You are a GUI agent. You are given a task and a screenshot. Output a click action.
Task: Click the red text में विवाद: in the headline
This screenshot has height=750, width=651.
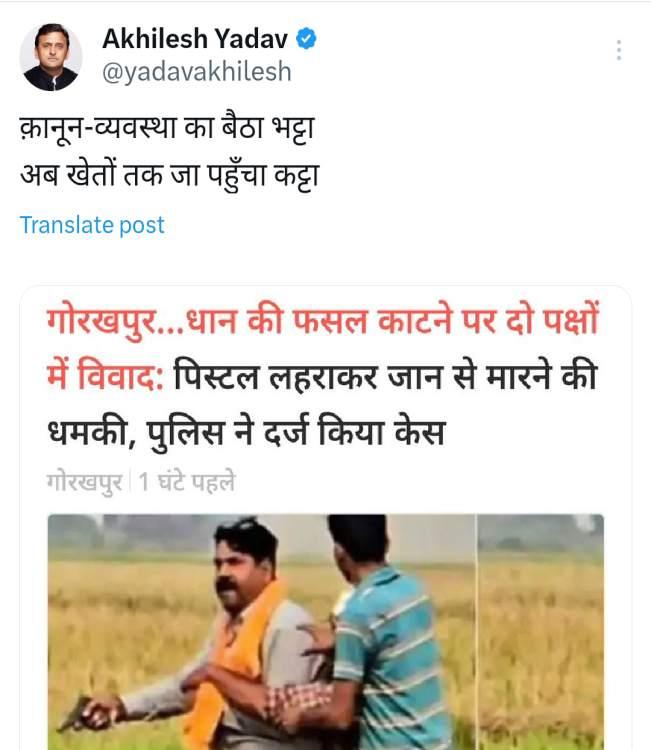[x=105, y=376]
